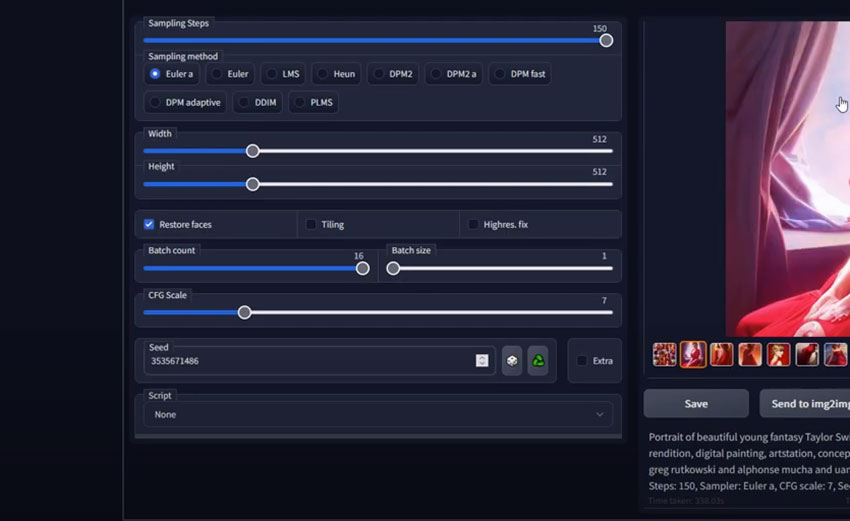
Task: Select the seventh gallery thumbnail
Action: (x=835, y=355)
